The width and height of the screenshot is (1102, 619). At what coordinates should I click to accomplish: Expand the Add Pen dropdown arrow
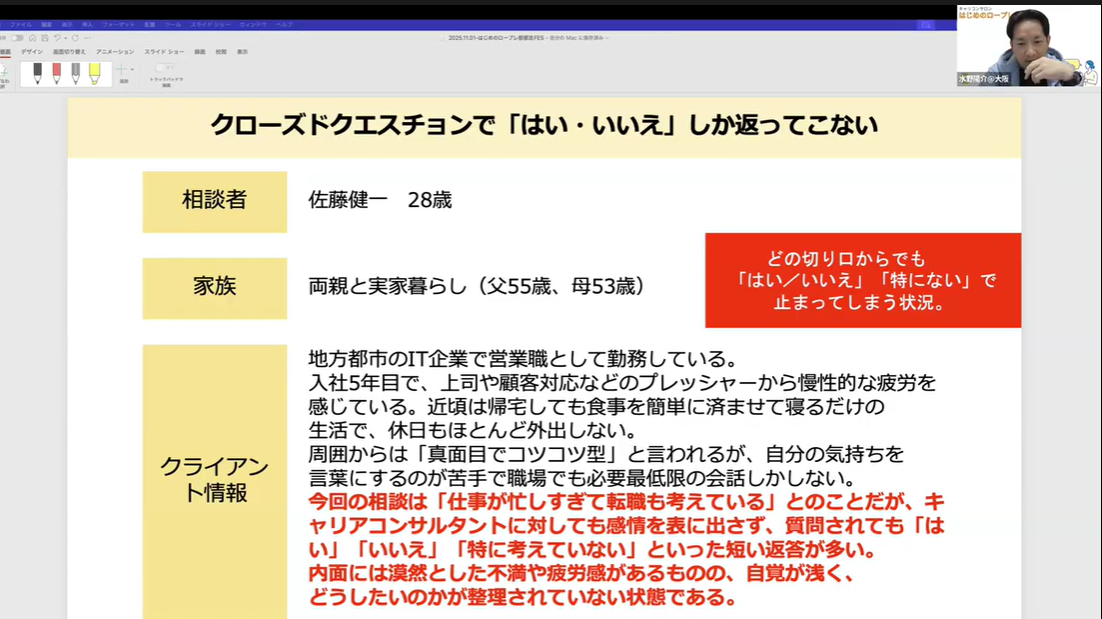(132, 70)
